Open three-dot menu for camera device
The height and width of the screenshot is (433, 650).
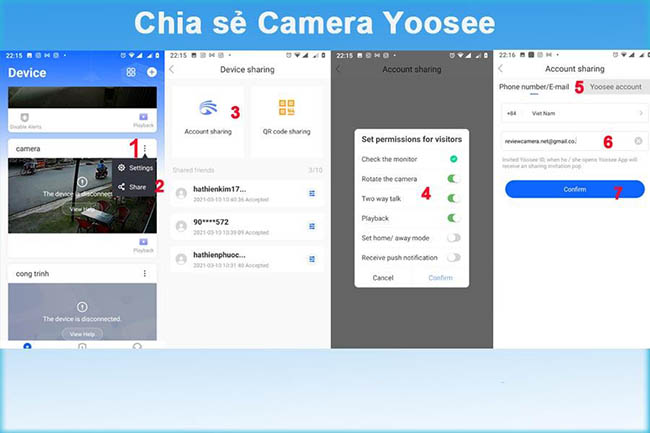coord(145,148)
